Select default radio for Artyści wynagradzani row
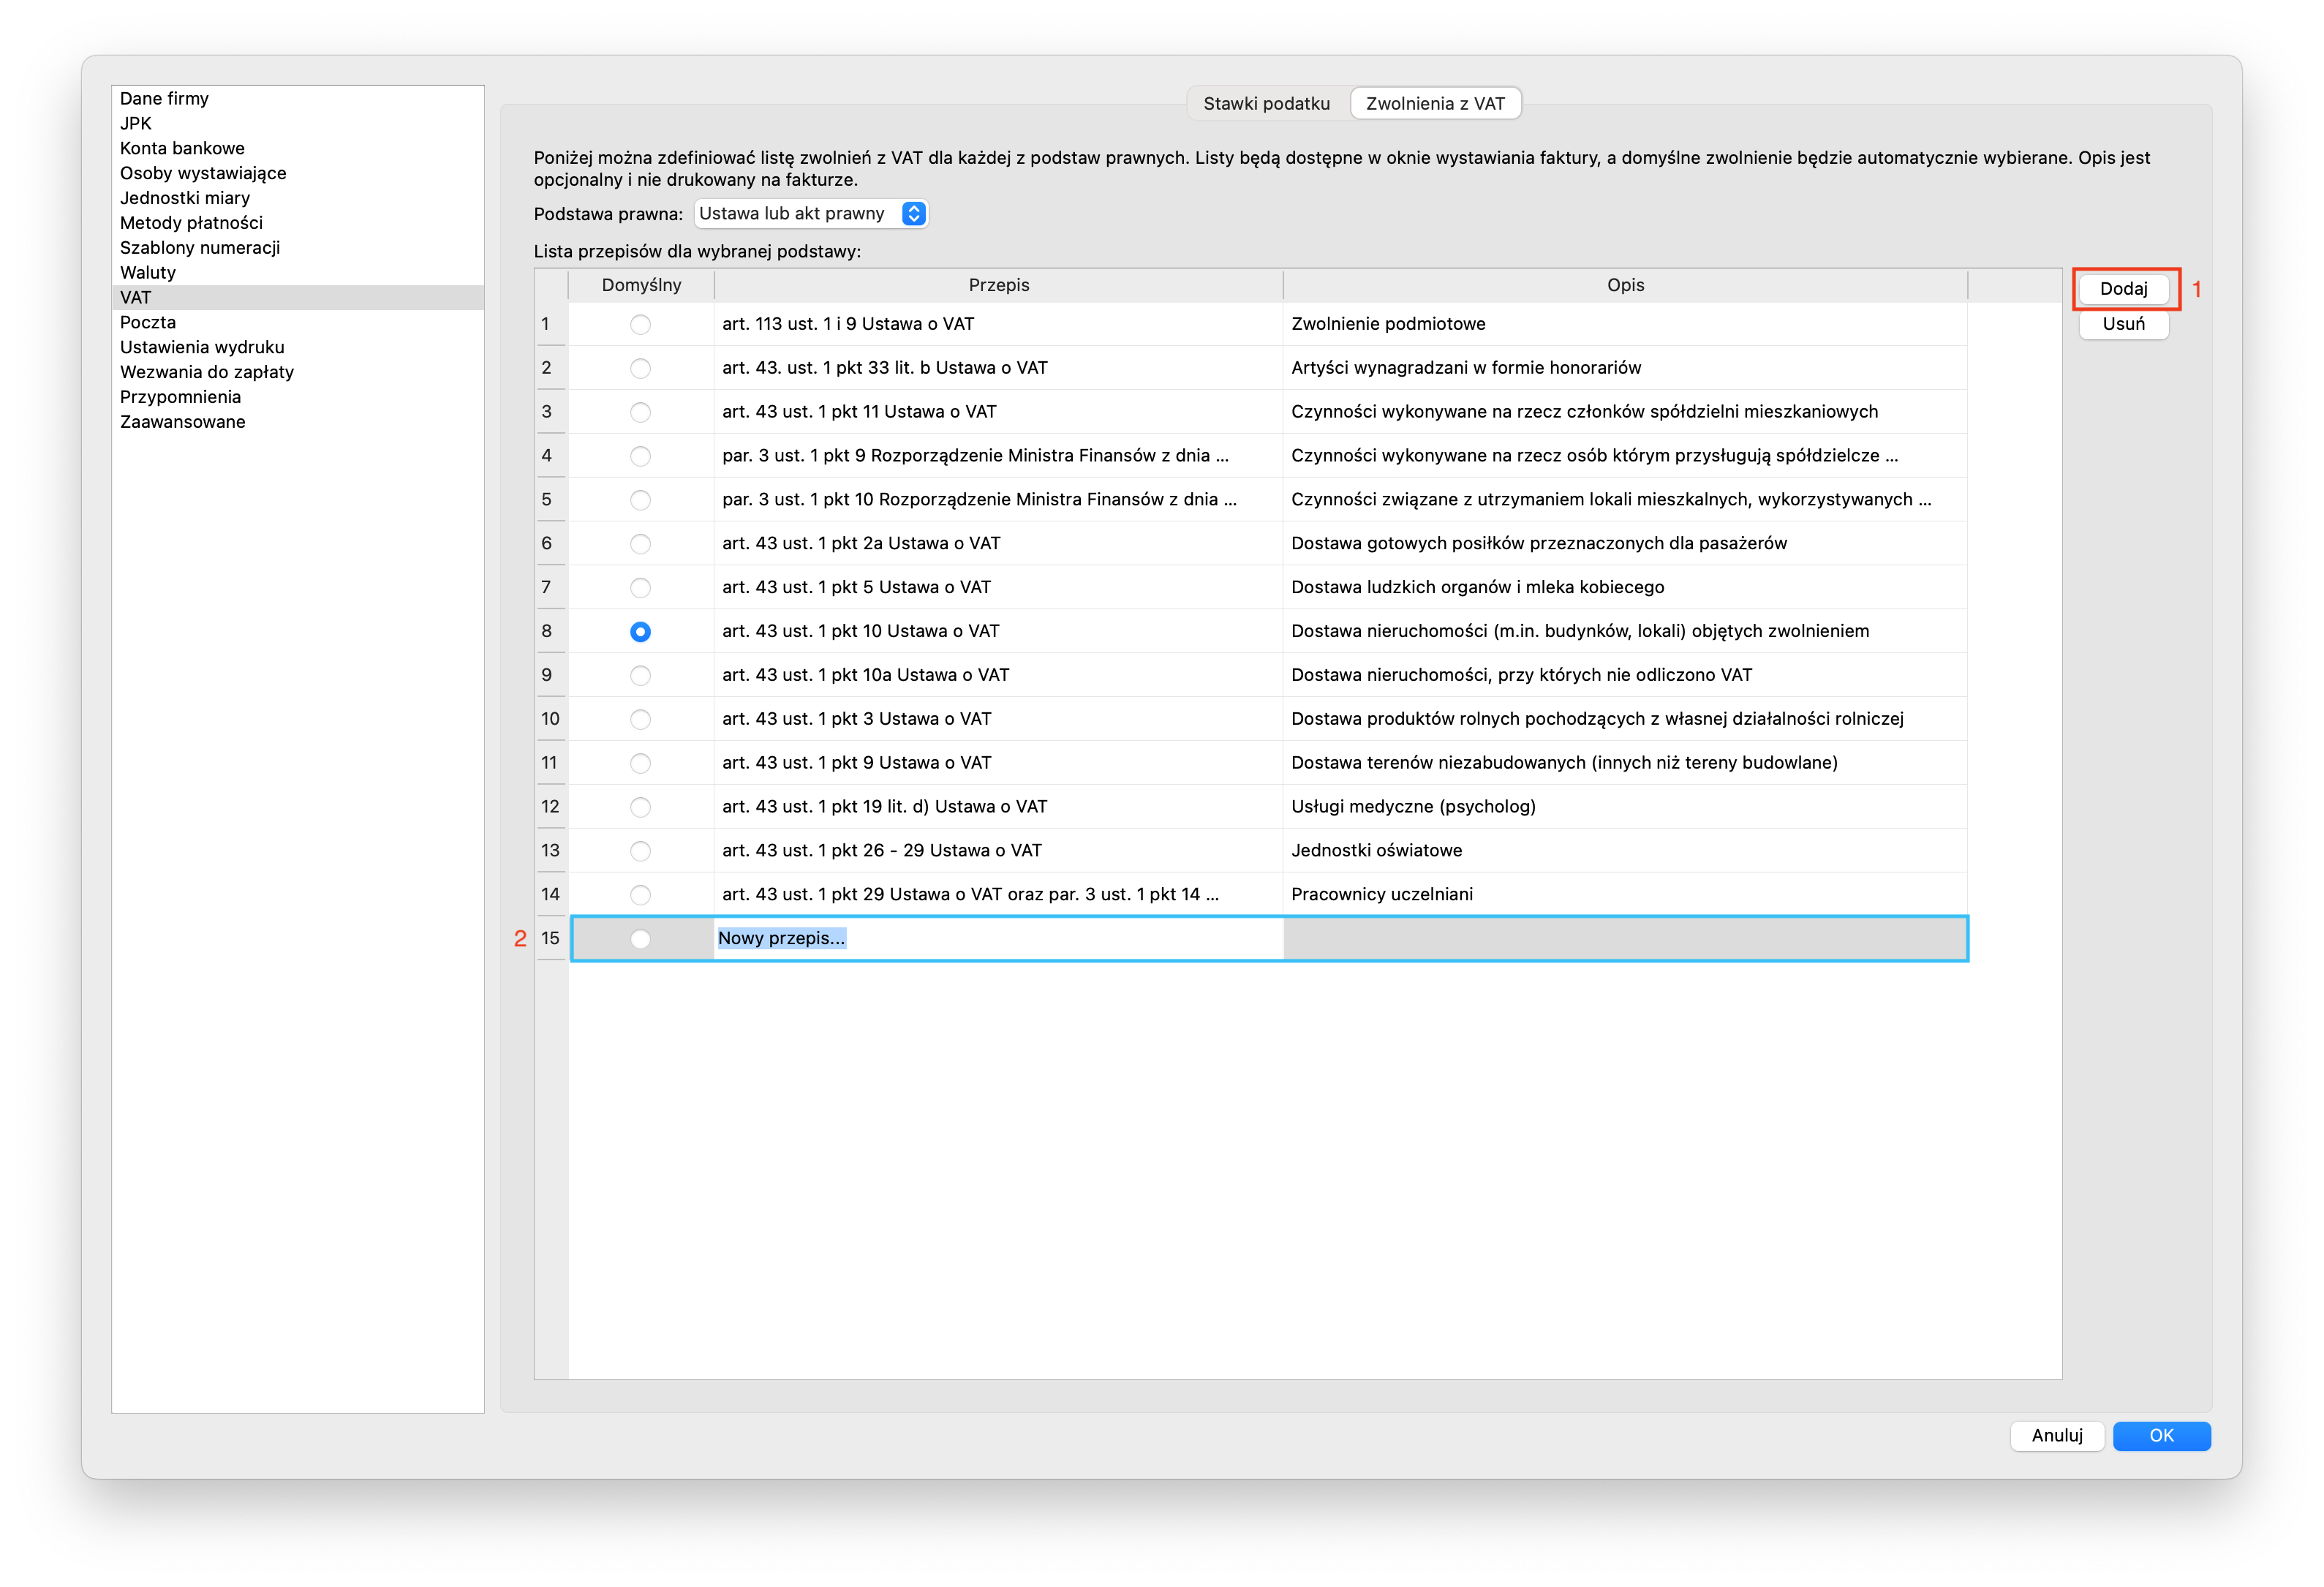2324x1587 pixels. click(640, 368)
